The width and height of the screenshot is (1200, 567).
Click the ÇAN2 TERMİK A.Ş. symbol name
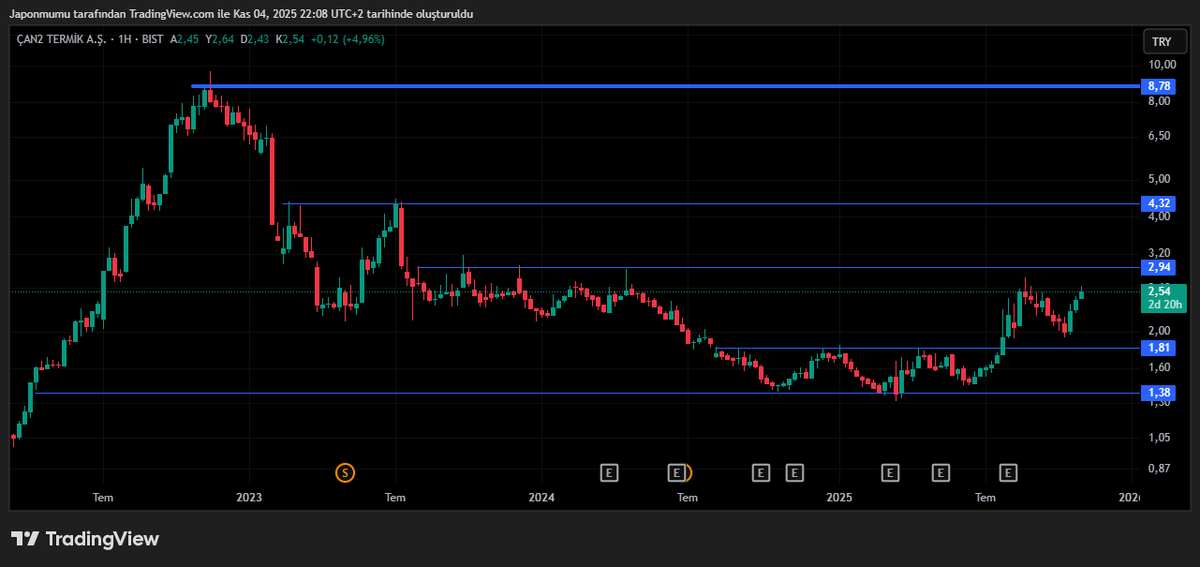[x=59, y=39]
